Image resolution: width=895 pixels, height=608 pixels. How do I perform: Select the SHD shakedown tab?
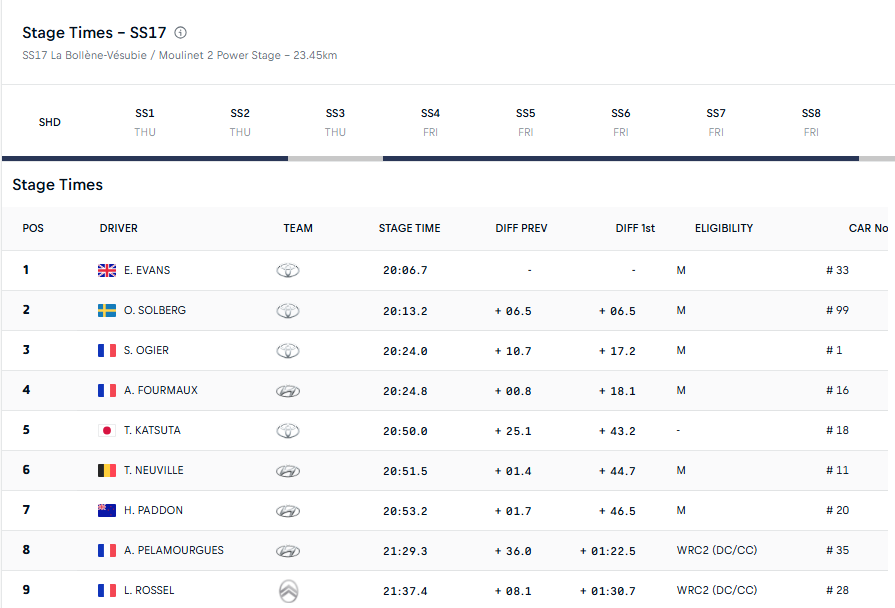[50, 122]
